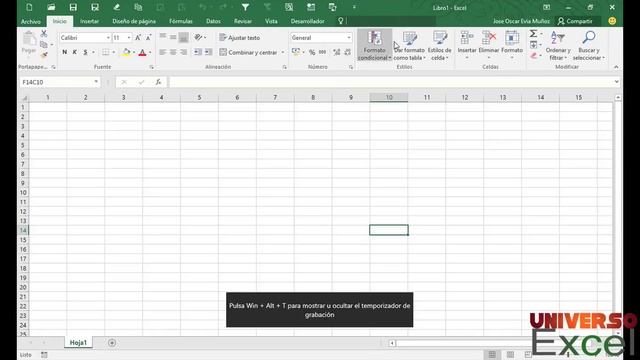Click the percent style icon
This screenshot has height=360, width=640.
[312, 52]
